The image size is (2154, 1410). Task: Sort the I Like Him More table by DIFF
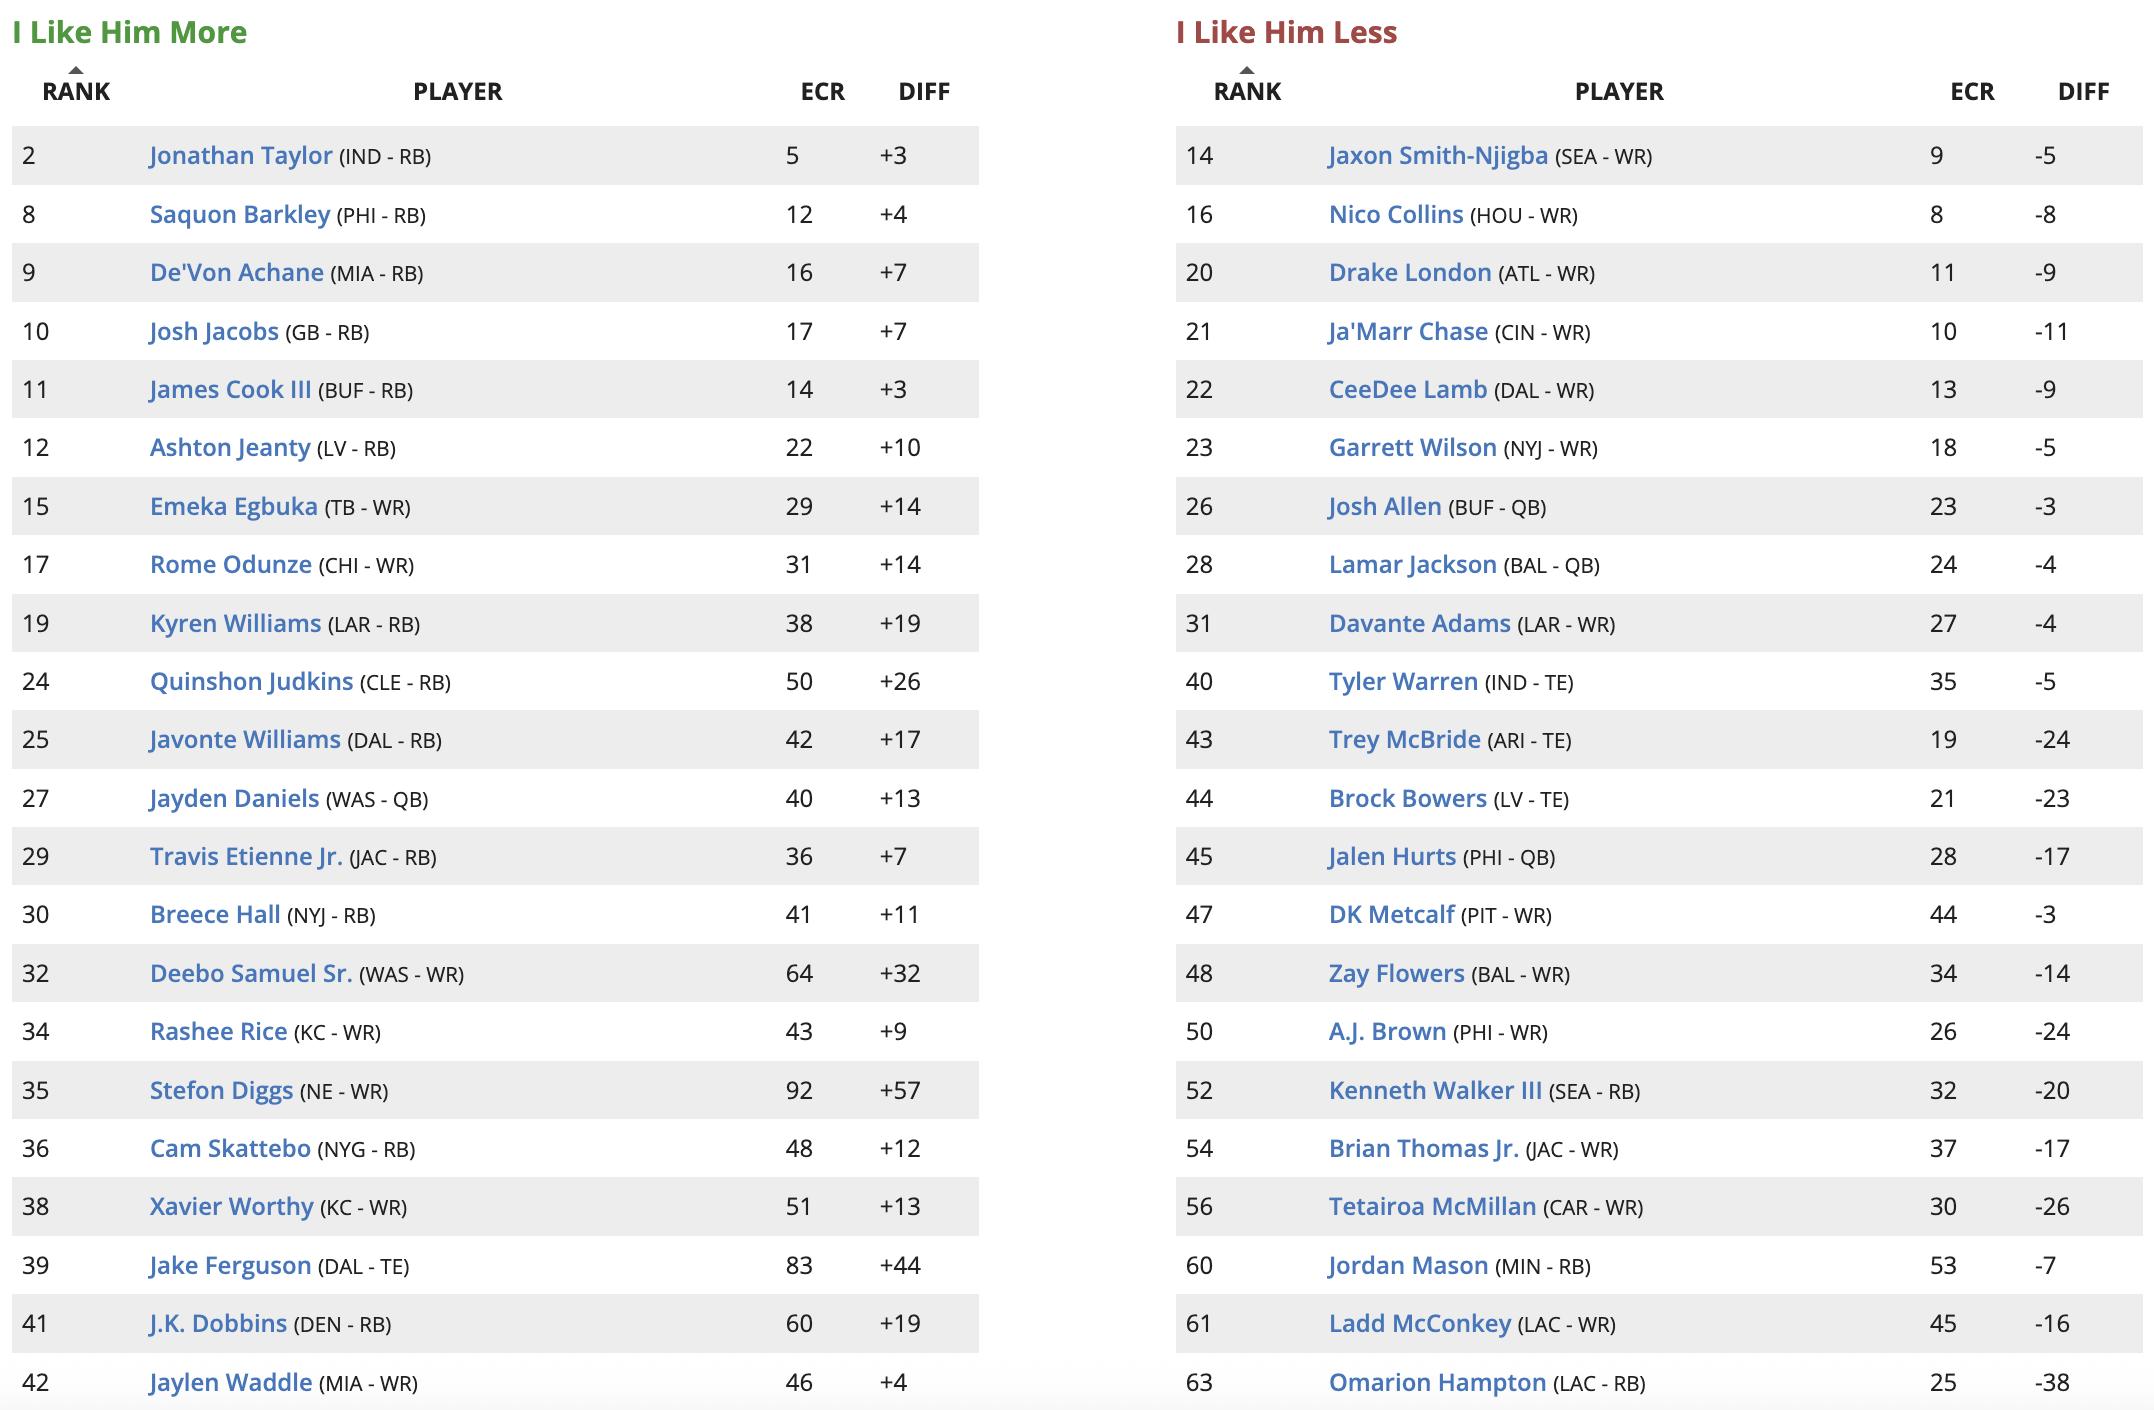point(923,92)
